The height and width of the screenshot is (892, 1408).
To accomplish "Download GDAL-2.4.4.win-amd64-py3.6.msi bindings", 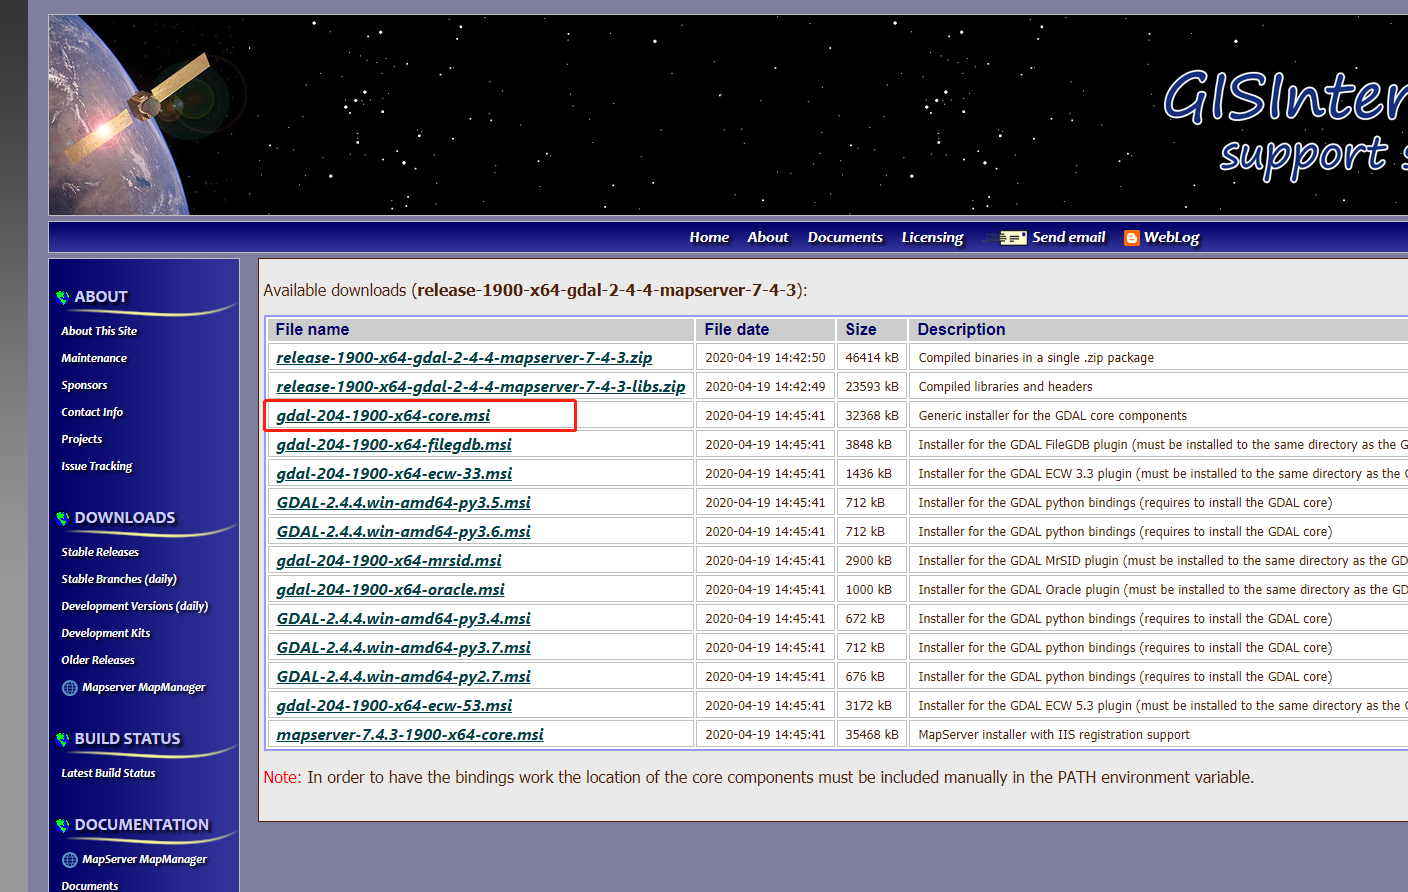I will coord(404,531).
